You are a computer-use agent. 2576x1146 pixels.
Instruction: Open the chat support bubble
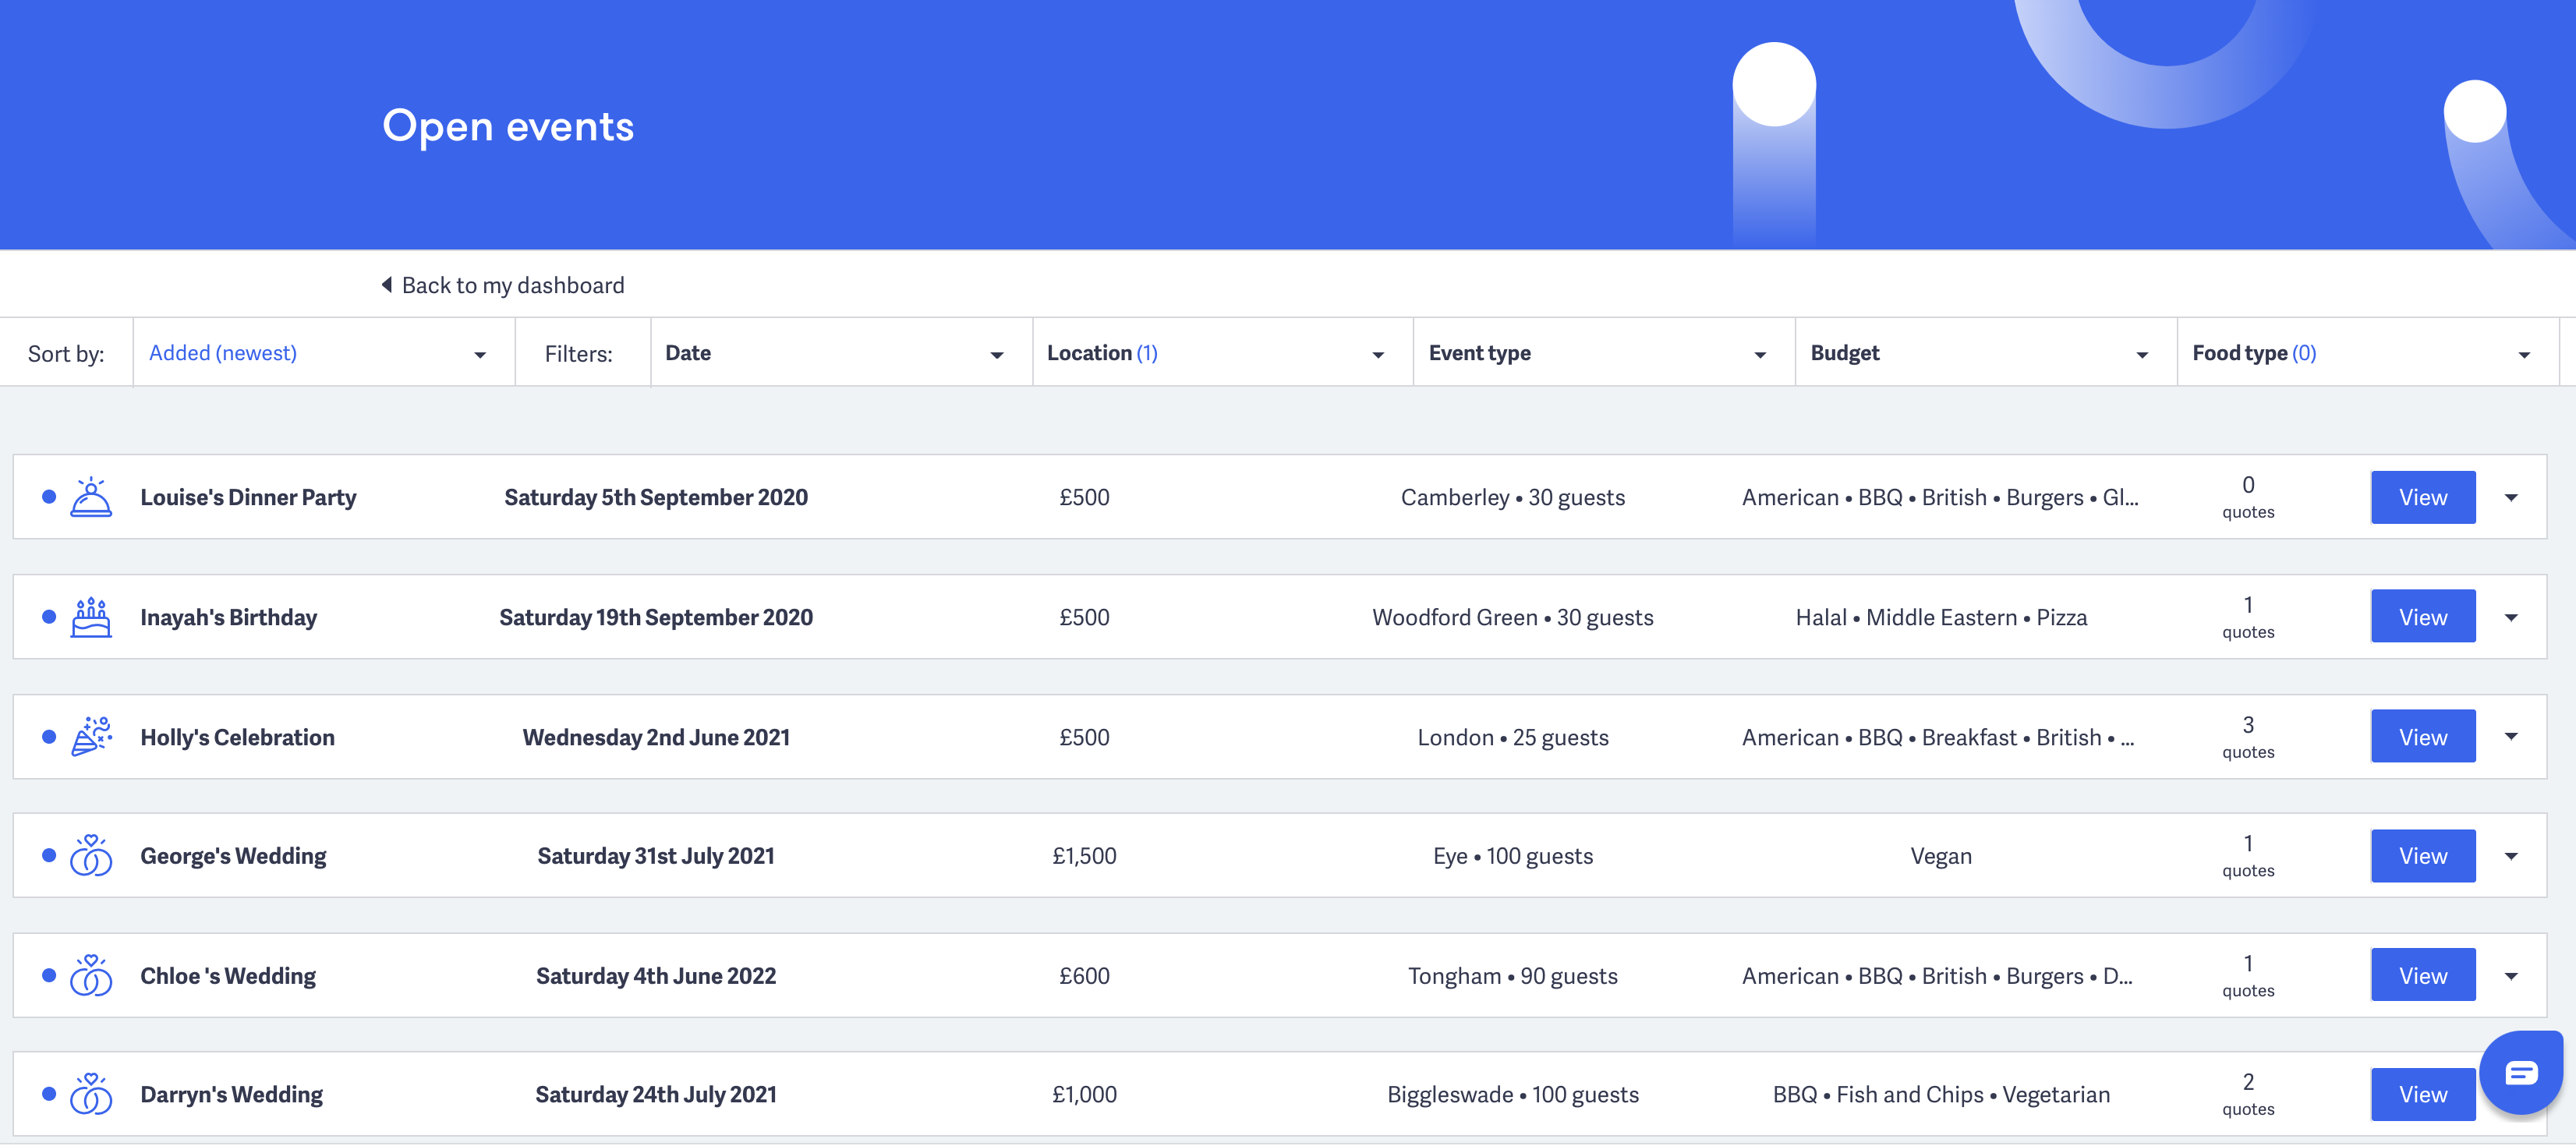coord(2520,1073)
